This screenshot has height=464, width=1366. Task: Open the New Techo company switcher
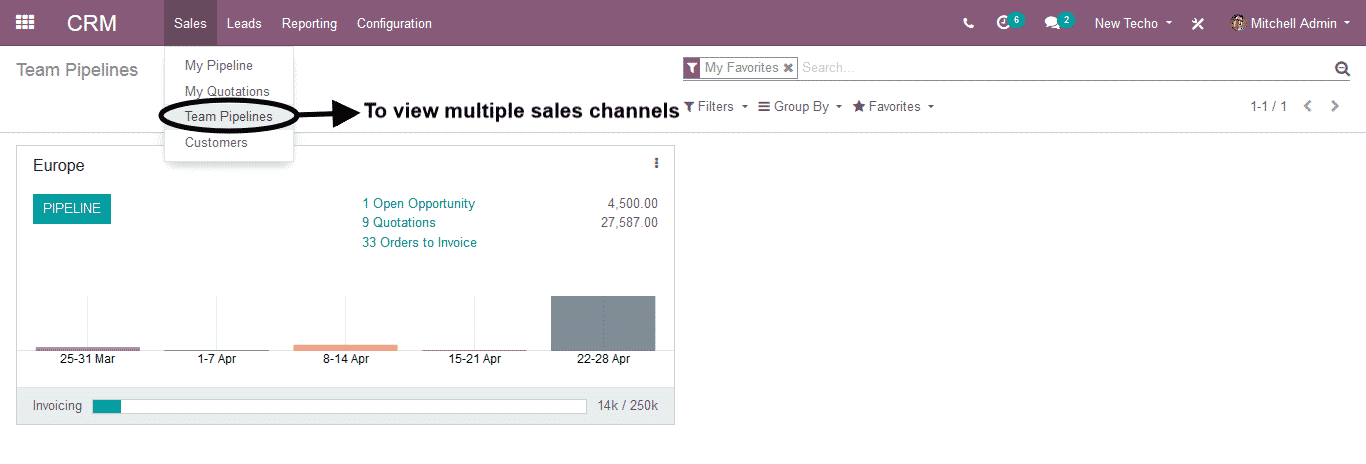(x=1133, y=23)
